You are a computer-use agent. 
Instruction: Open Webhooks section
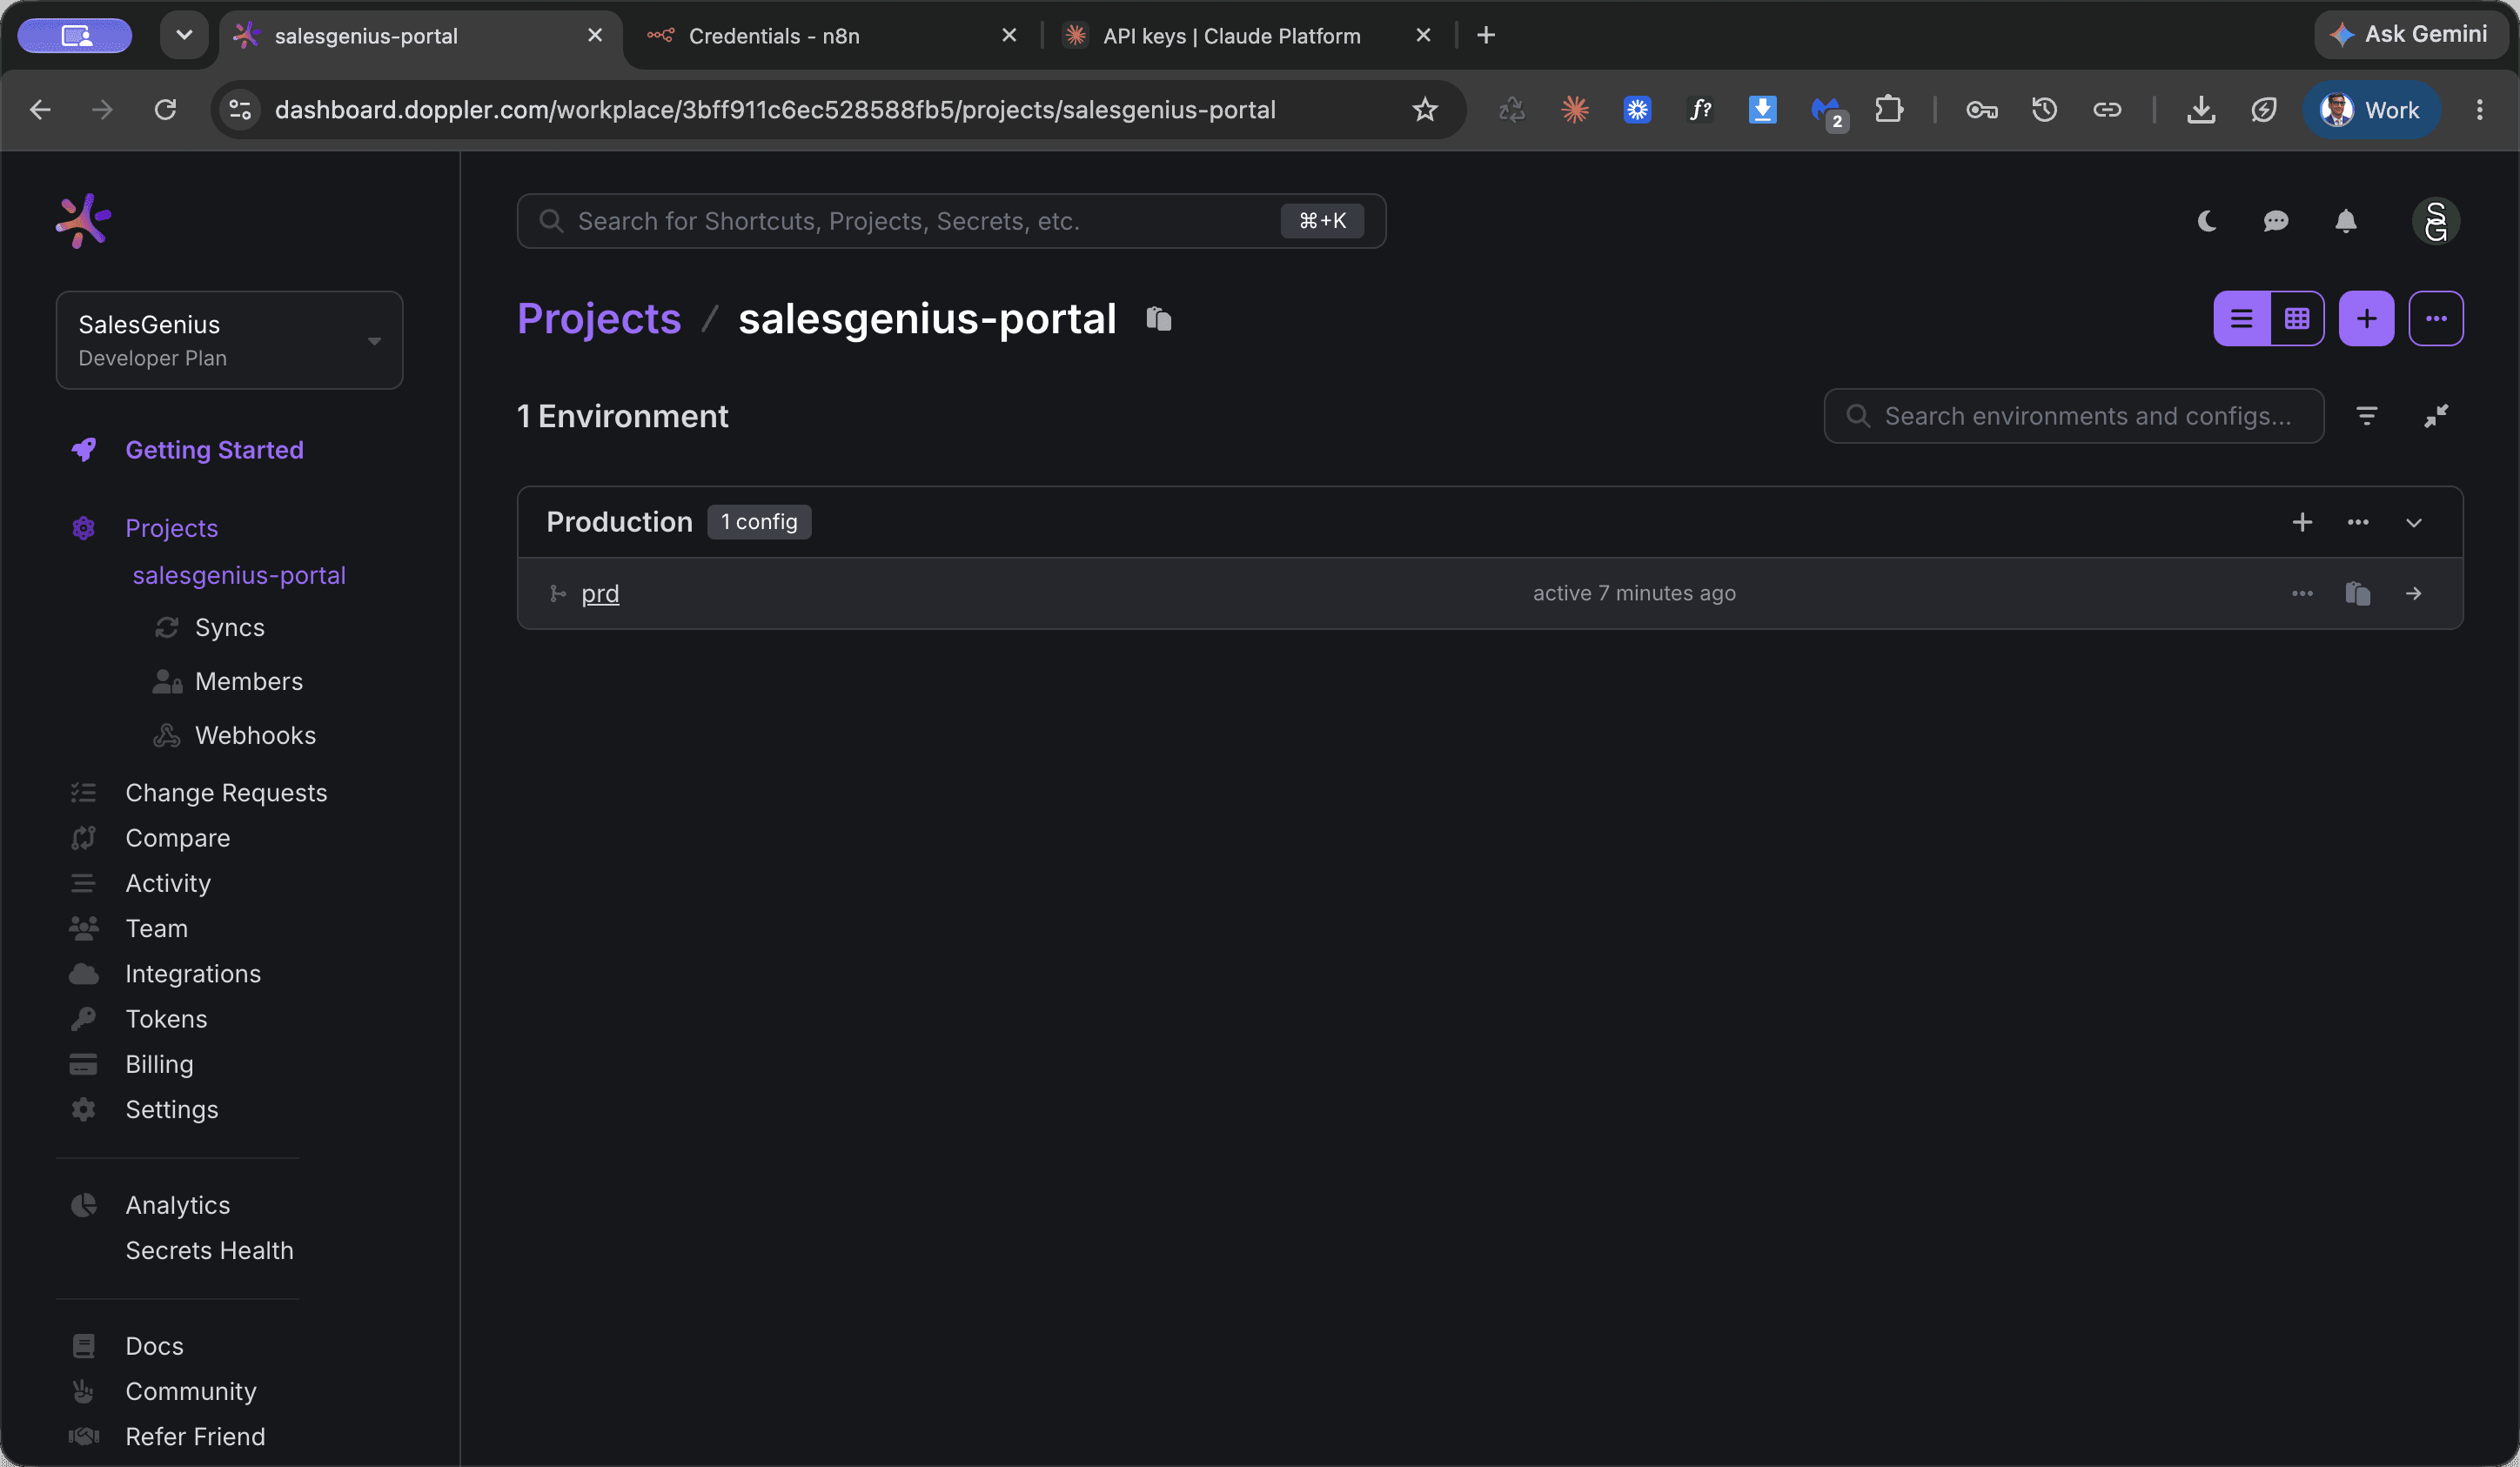tap(255, 736)
